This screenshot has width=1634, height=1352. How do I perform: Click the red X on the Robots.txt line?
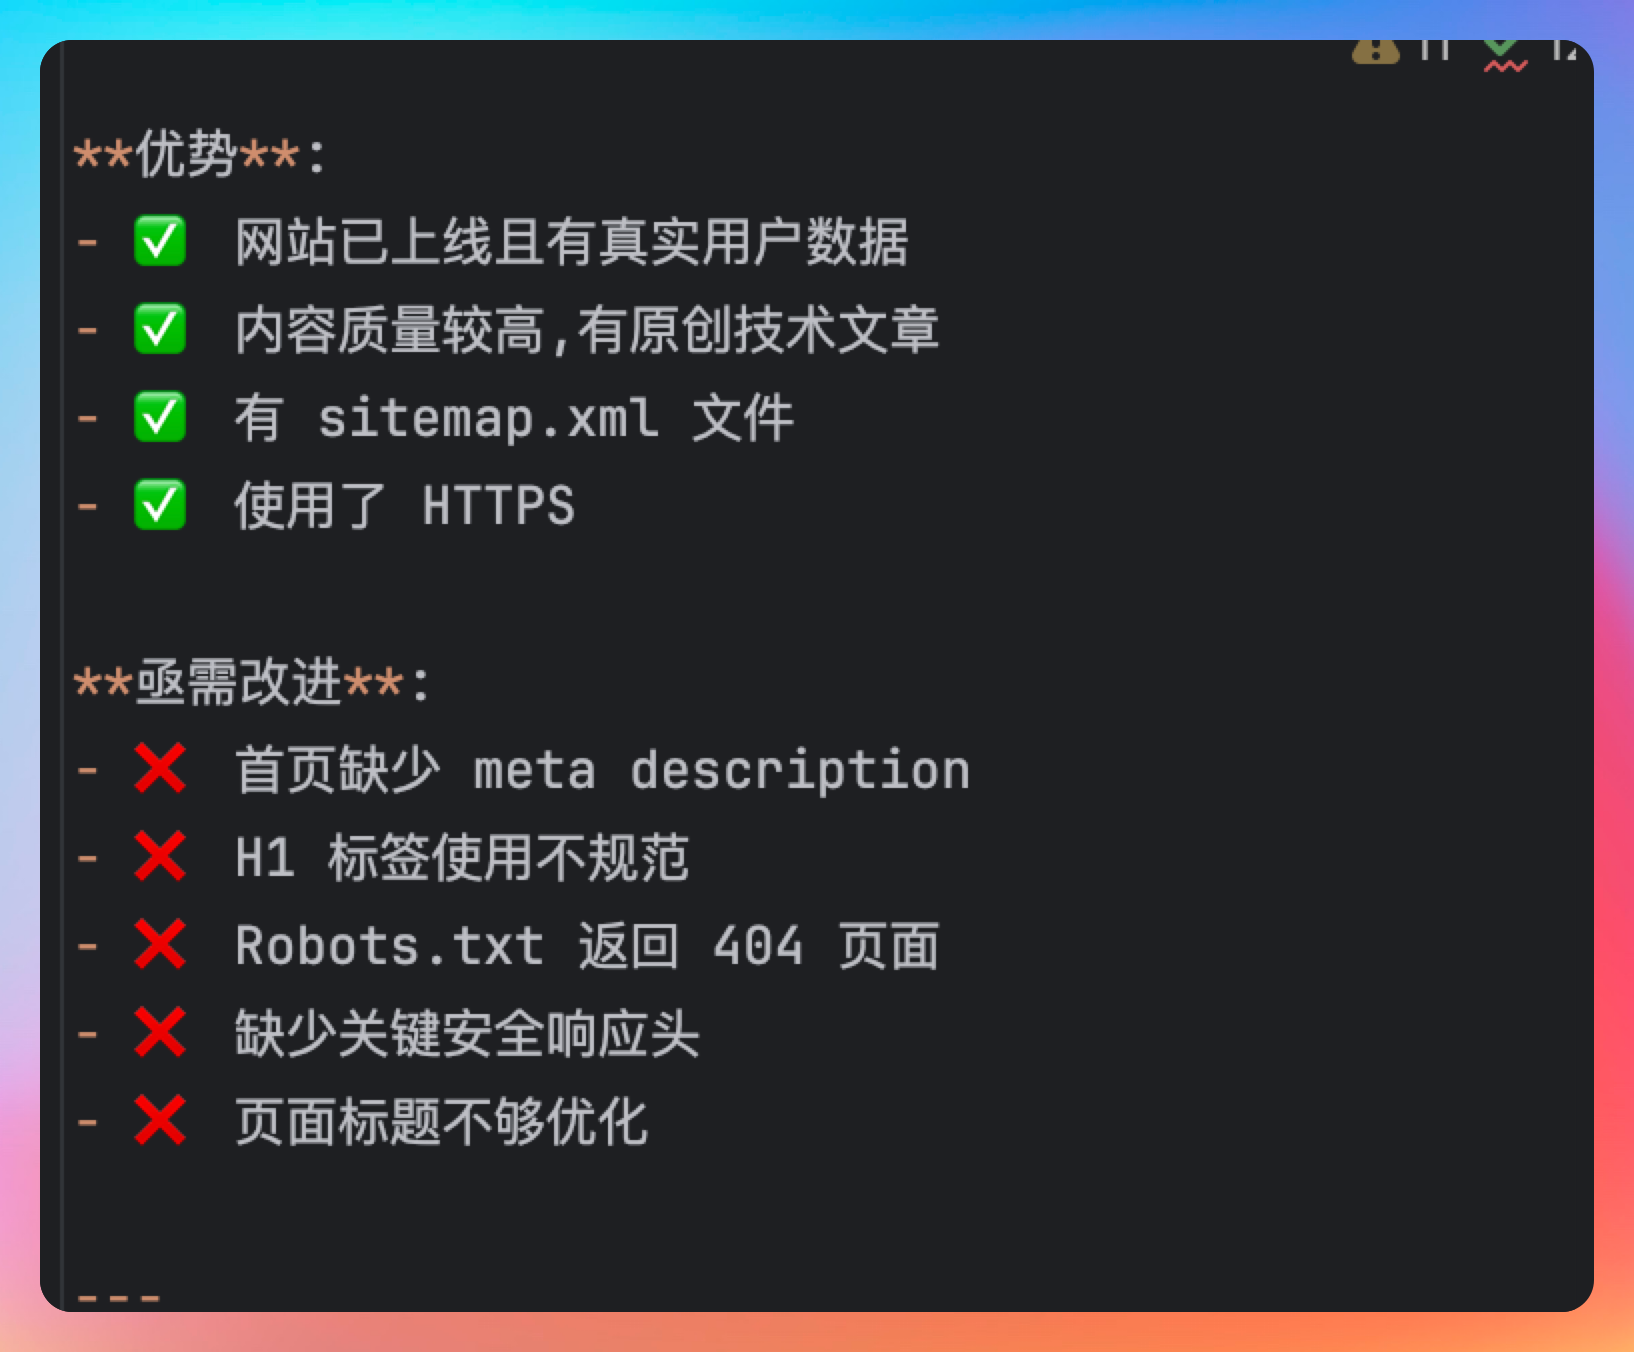(160, 945)
